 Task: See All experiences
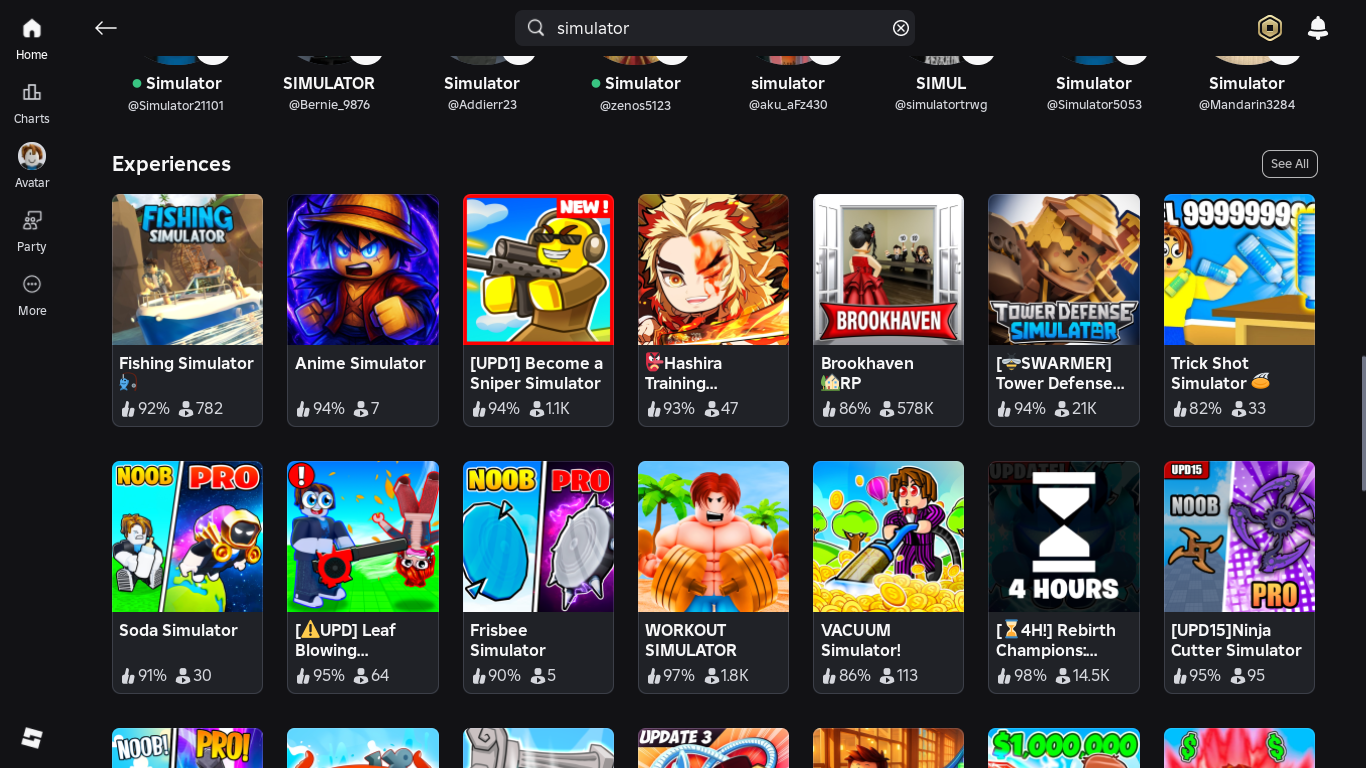(x=1290, y=164)
